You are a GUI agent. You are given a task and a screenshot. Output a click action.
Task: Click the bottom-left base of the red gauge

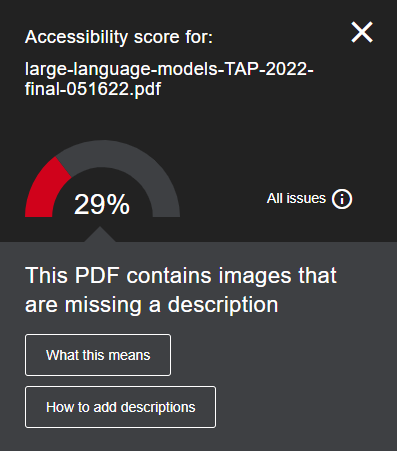click(x=39, y=210)
